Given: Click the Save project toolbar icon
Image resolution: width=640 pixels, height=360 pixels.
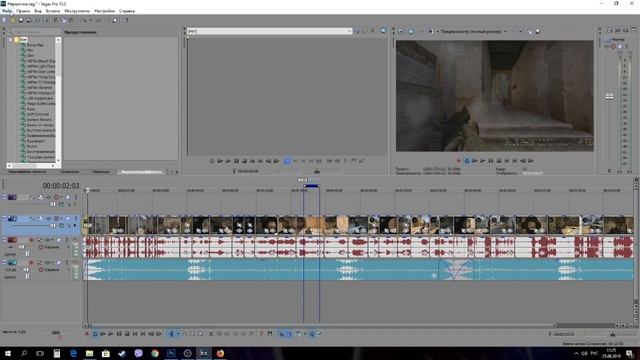Looking at the screenshot, I should point(21,20).
